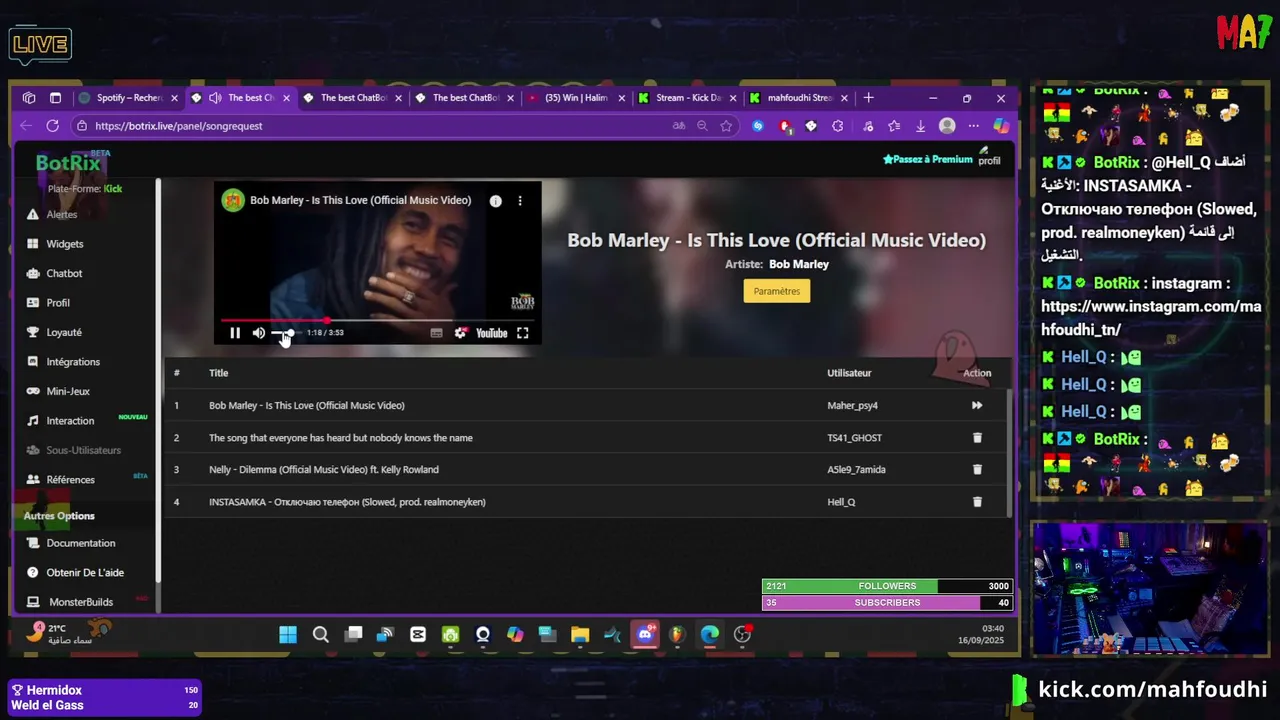Toggle subtitles in YouTube player
The height and width of the screenshot is (720, 1280).
click(436, 333)
